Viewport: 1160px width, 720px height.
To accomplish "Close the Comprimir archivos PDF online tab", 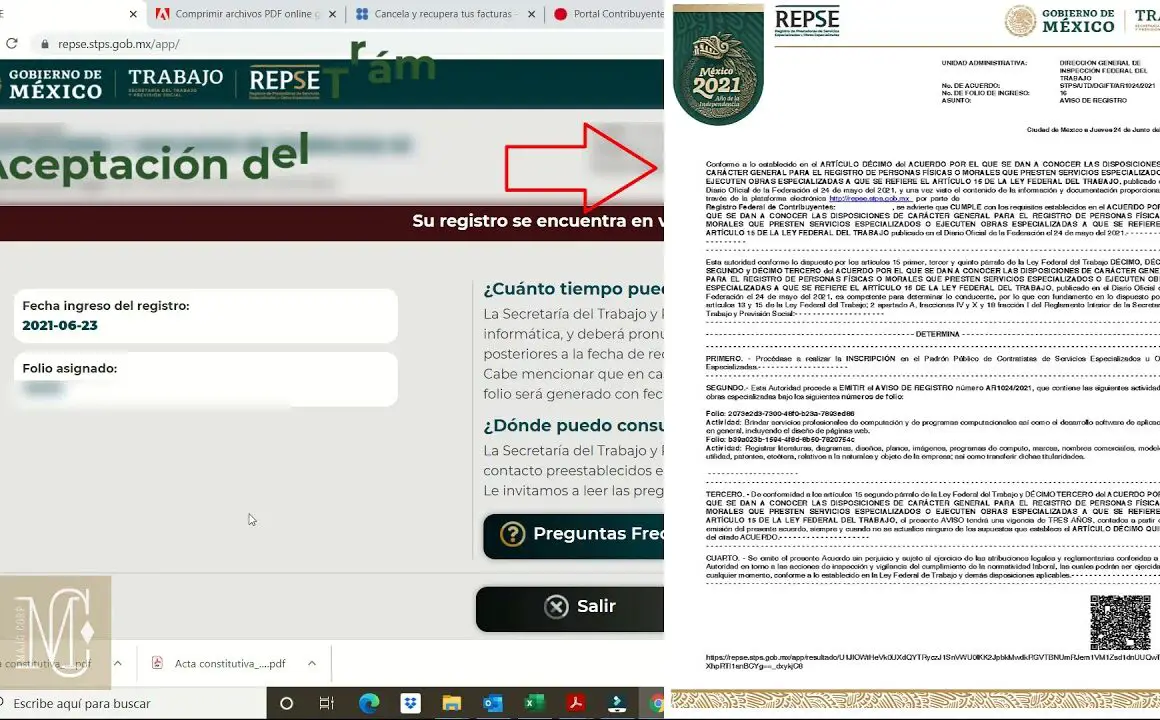I will point(332,14).
